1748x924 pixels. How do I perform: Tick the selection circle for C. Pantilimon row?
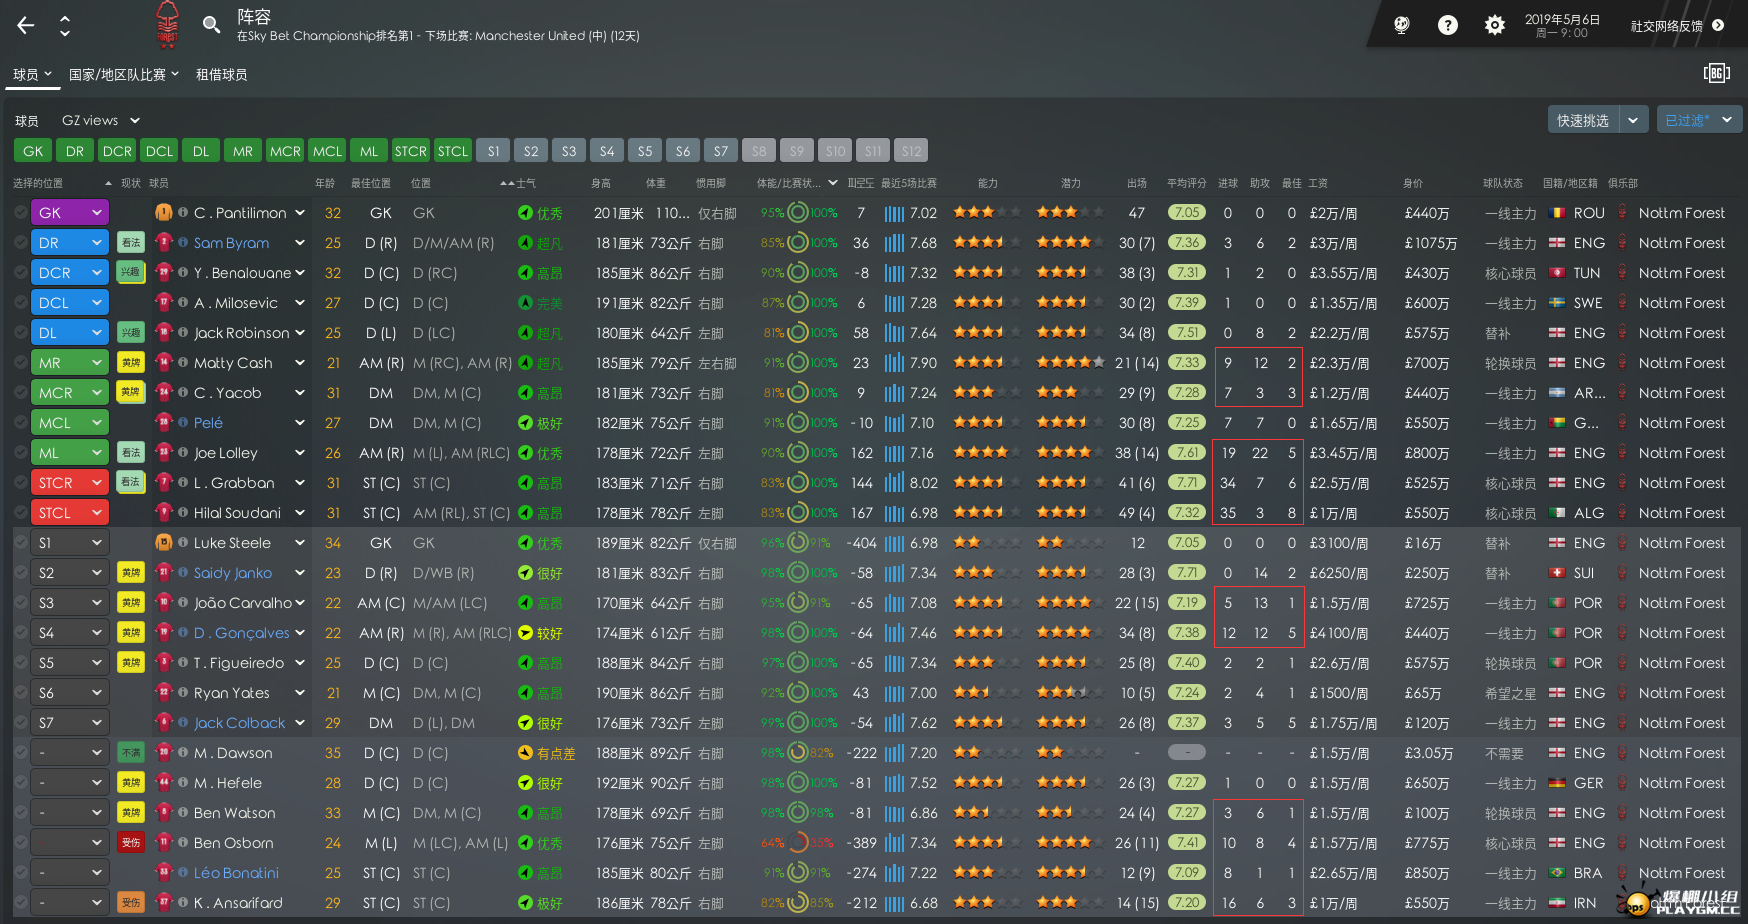click(21, 213)
